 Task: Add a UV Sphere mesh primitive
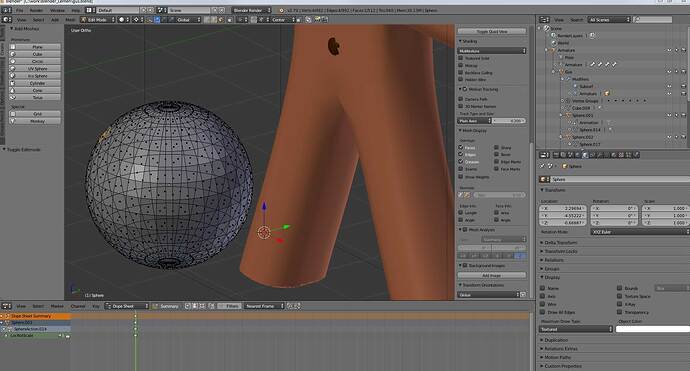click(34, 69)
